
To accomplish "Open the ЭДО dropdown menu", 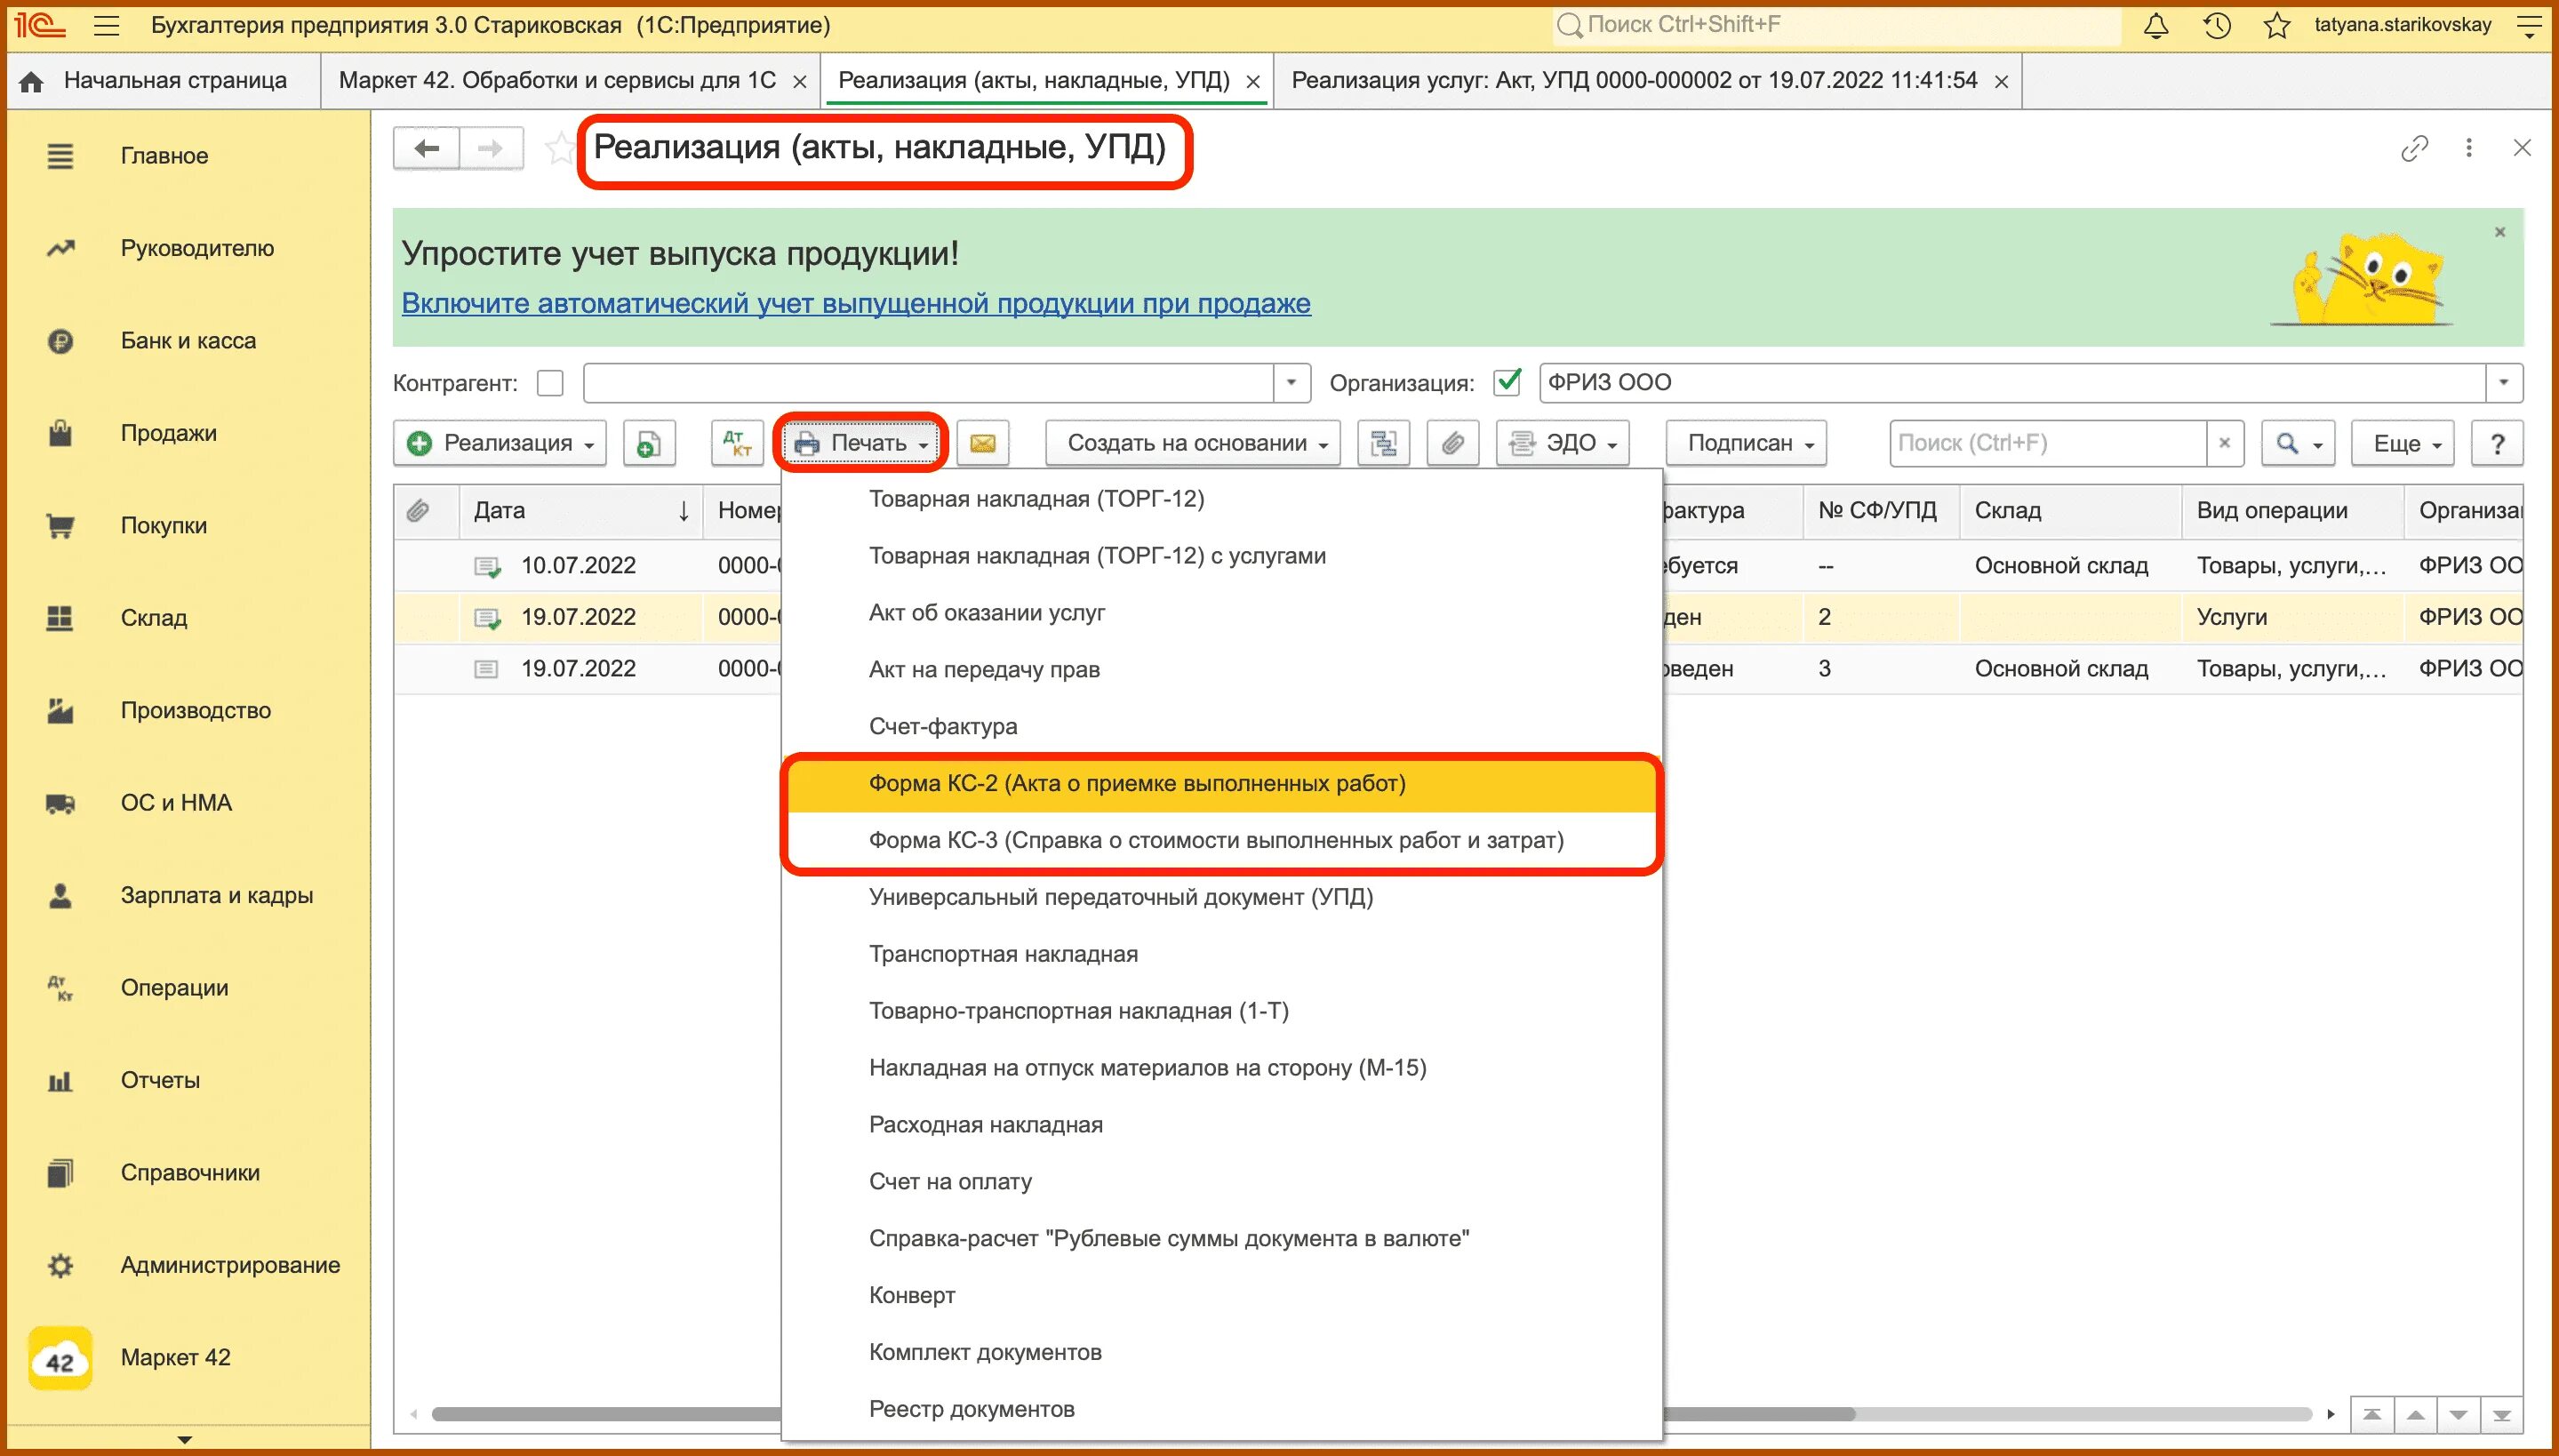I will click(1563, 443).
